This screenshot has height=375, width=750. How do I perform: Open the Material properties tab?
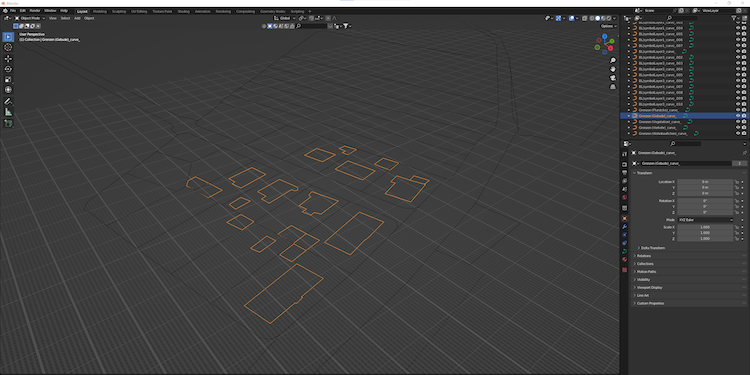click(x=624, y=259)
